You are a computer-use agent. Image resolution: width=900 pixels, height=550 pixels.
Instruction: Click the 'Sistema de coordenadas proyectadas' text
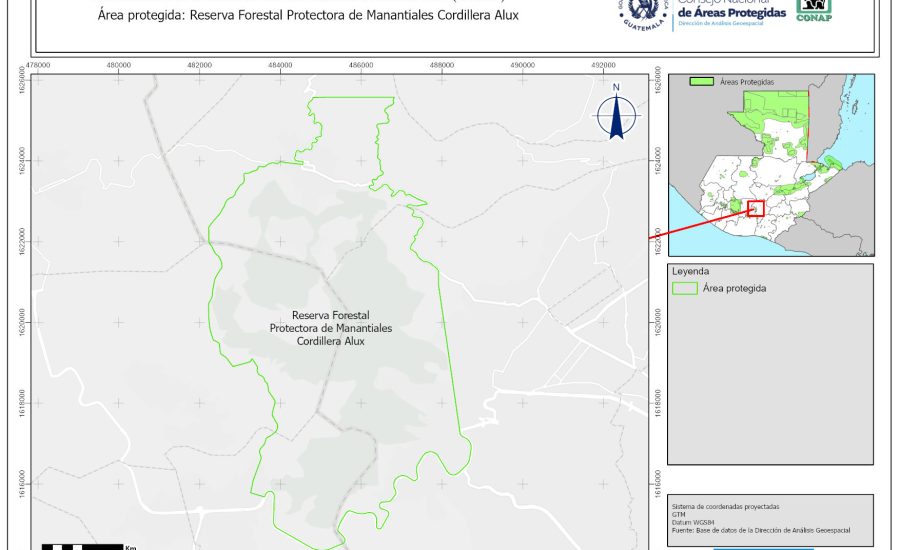(x=726, y=507)
